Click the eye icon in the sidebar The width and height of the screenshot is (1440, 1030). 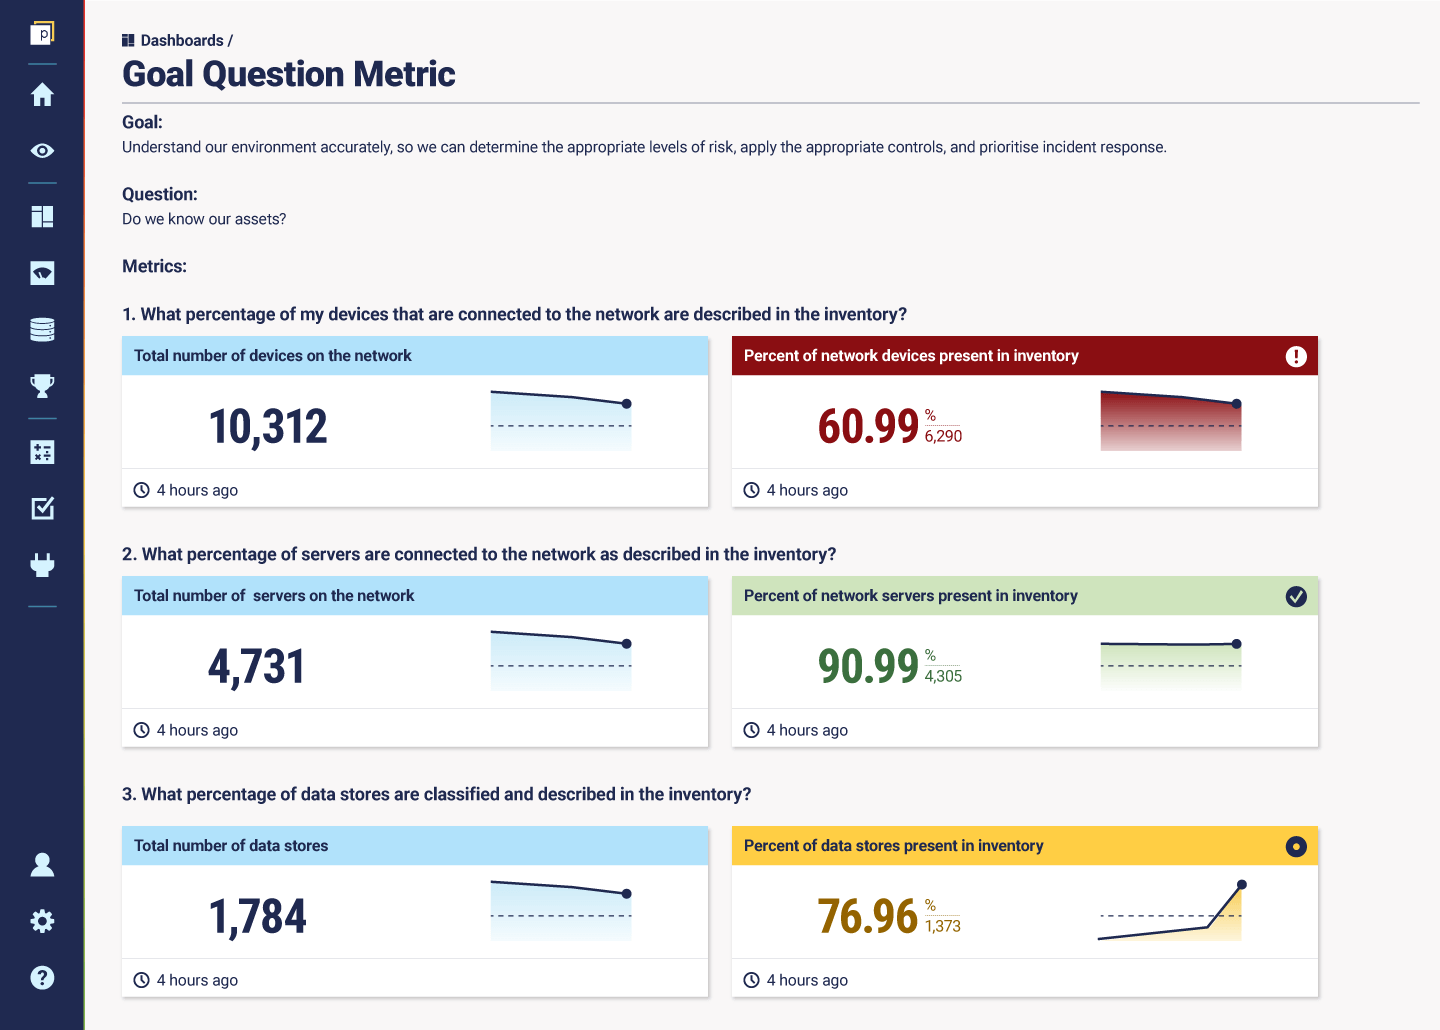(42, 150)
